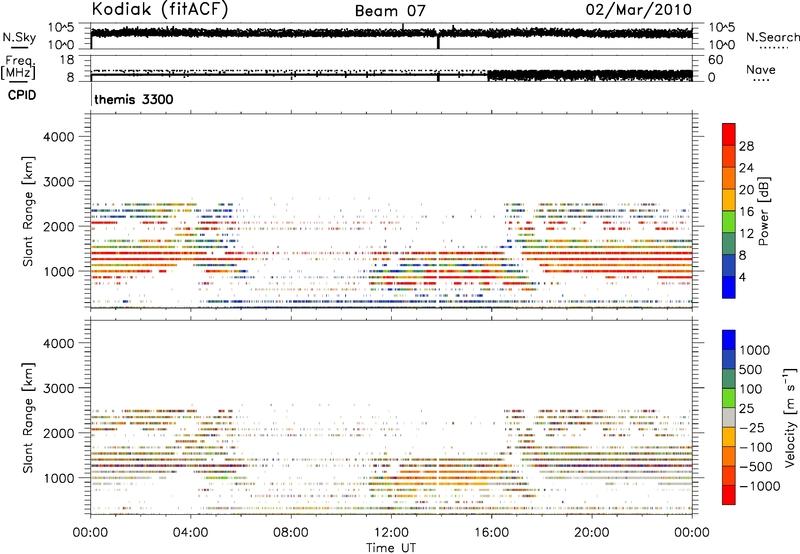Image resolution: width=800 pixels, height=554 pixels.
Task: Click the Slant Range label of power panel
Action: coord(28,211)
